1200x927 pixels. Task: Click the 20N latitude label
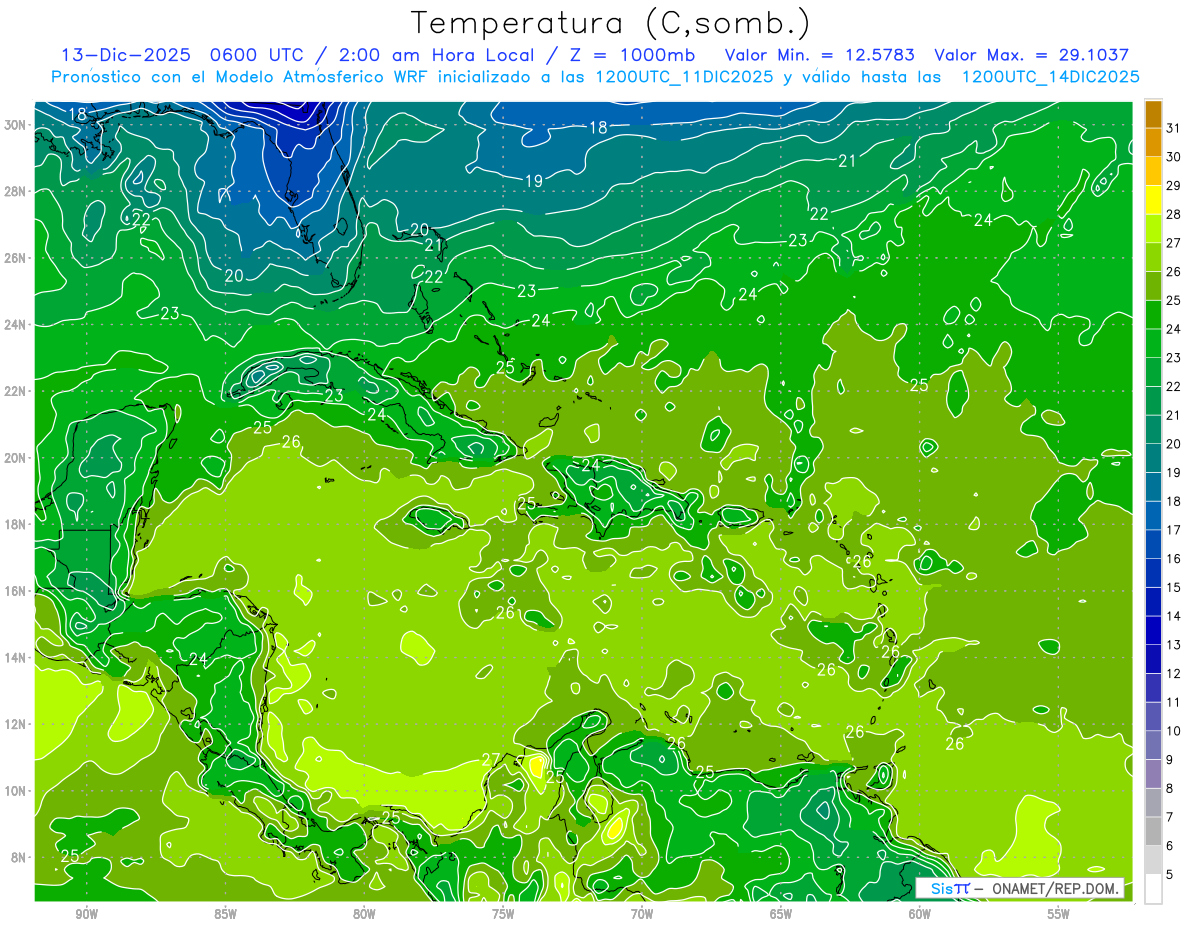click(17, 457)
